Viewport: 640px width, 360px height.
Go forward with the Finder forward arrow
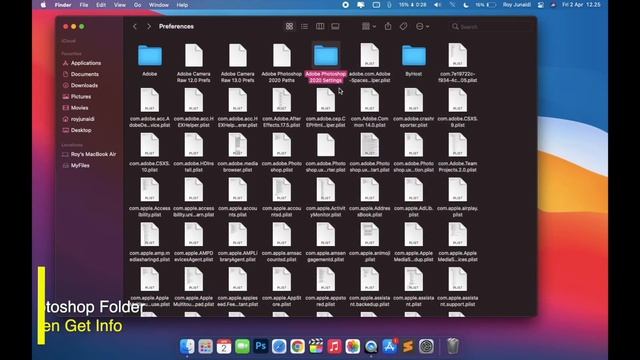[x=149, y=27]
